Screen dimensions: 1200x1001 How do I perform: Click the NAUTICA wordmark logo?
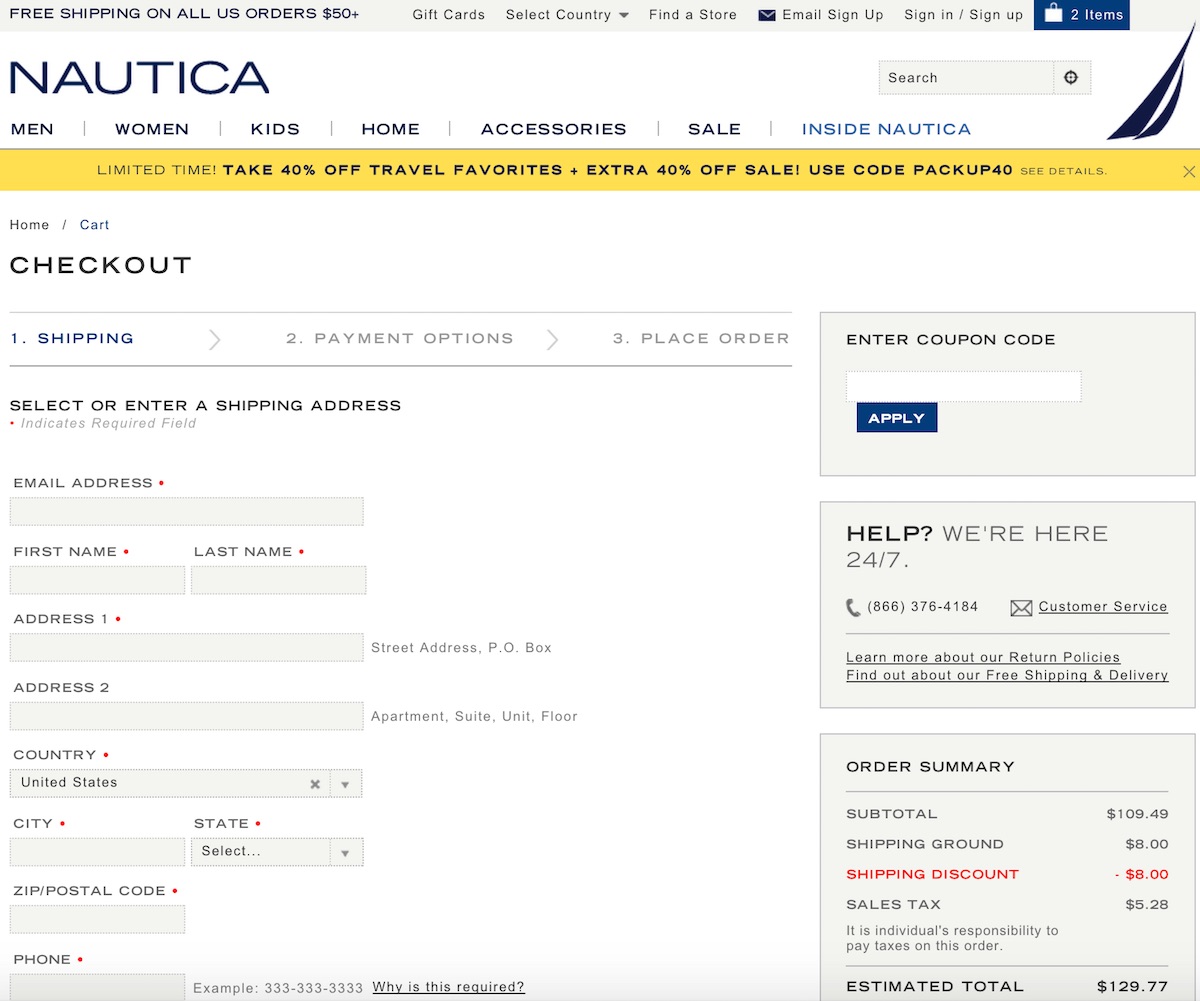[139, 78]
